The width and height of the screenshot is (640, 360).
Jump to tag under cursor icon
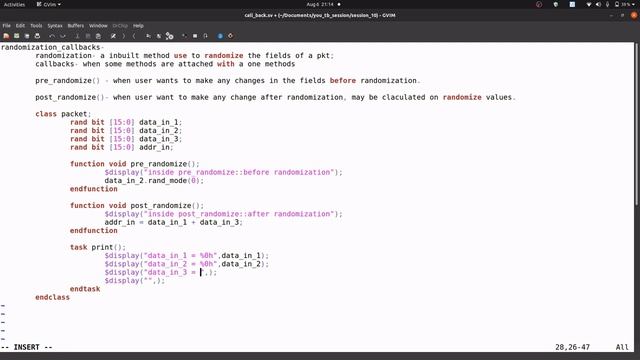(x=205, y=36)
